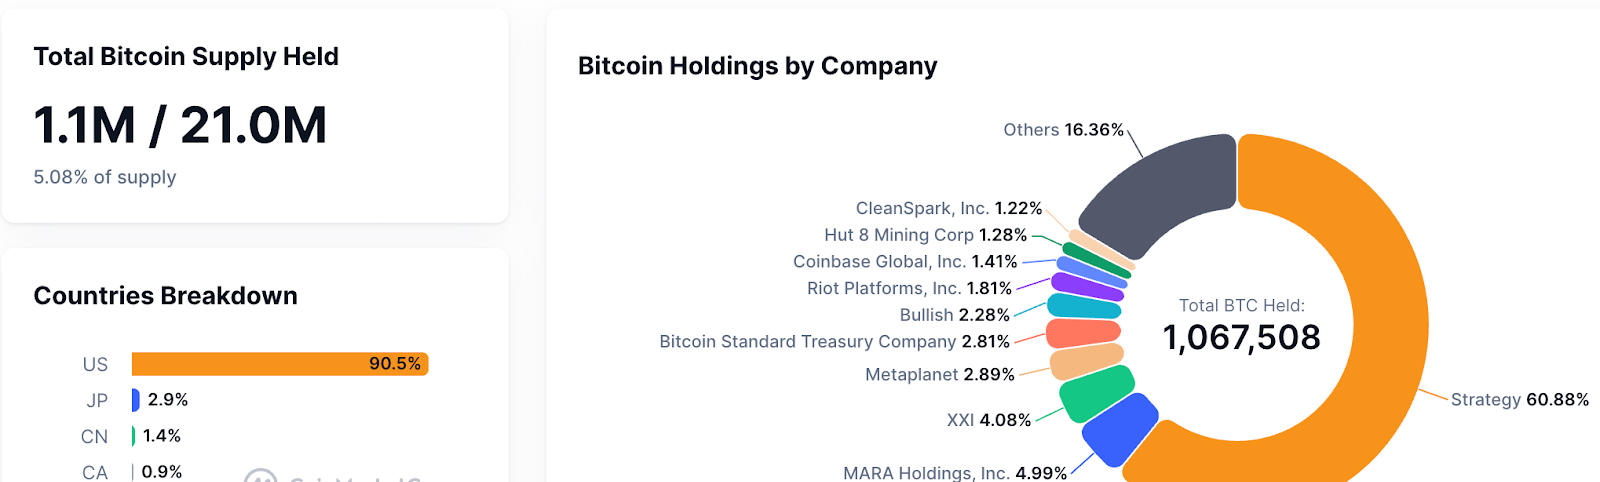Select the Countries Breakdown heading
Viewport: 1600px width, 482px height.
click(x=166, y=296)
